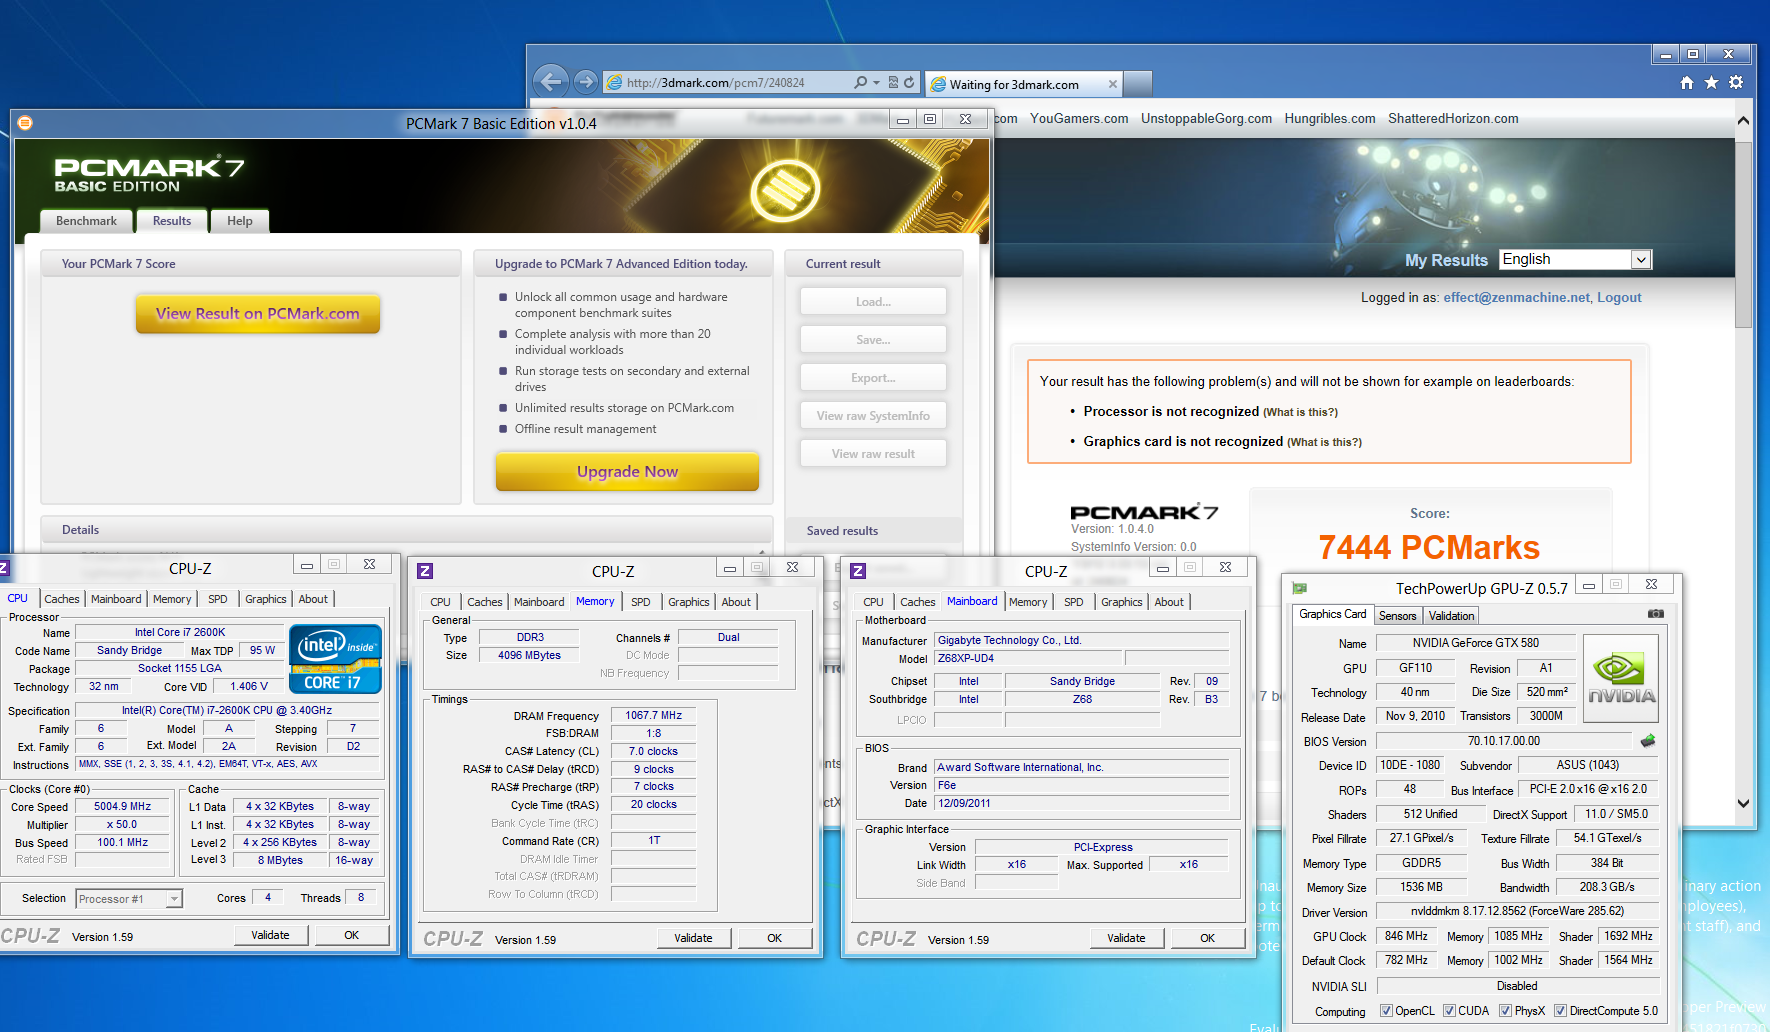This screenshot has height=1032, width=1770.
Task: Open the Sensors tab in GPU-Z
Action: click(x=1397, y=616)
